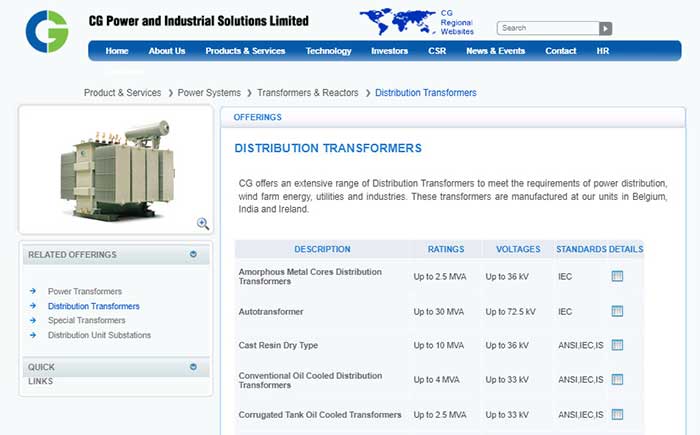Click the DETAILS column header
Viewport: 700px width, 435px height.
pos(626,249)
